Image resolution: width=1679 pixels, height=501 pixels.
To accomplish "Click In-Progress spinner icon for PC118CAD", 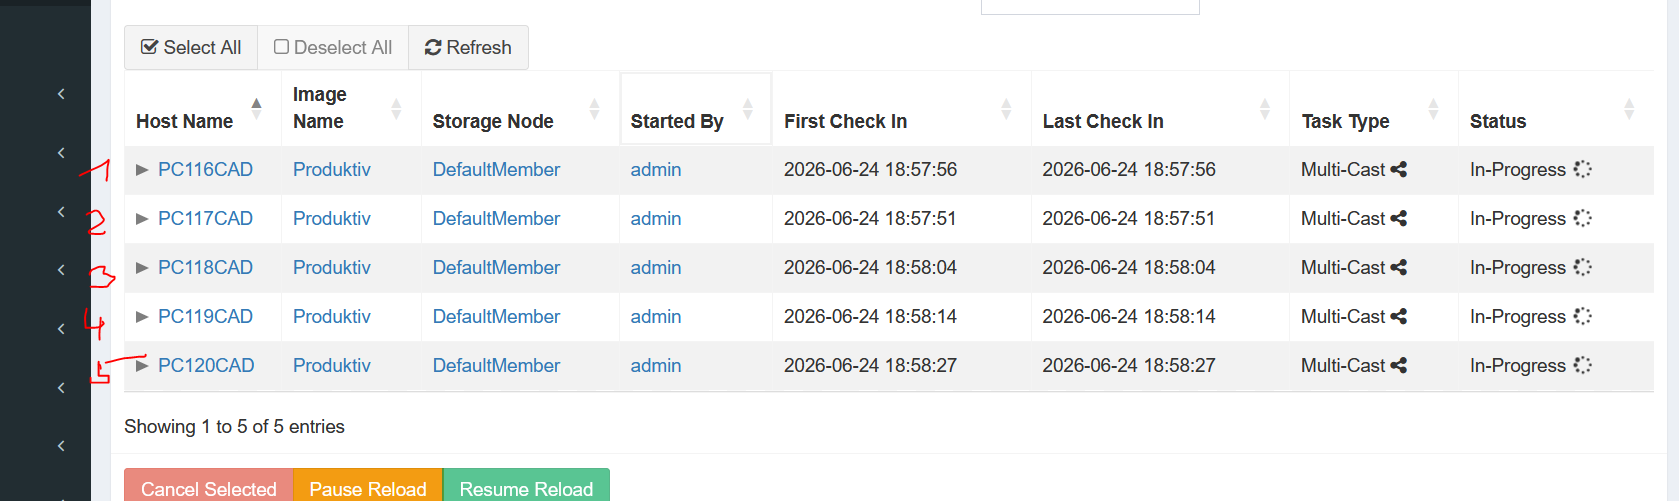I will [x=1582, y=267].
